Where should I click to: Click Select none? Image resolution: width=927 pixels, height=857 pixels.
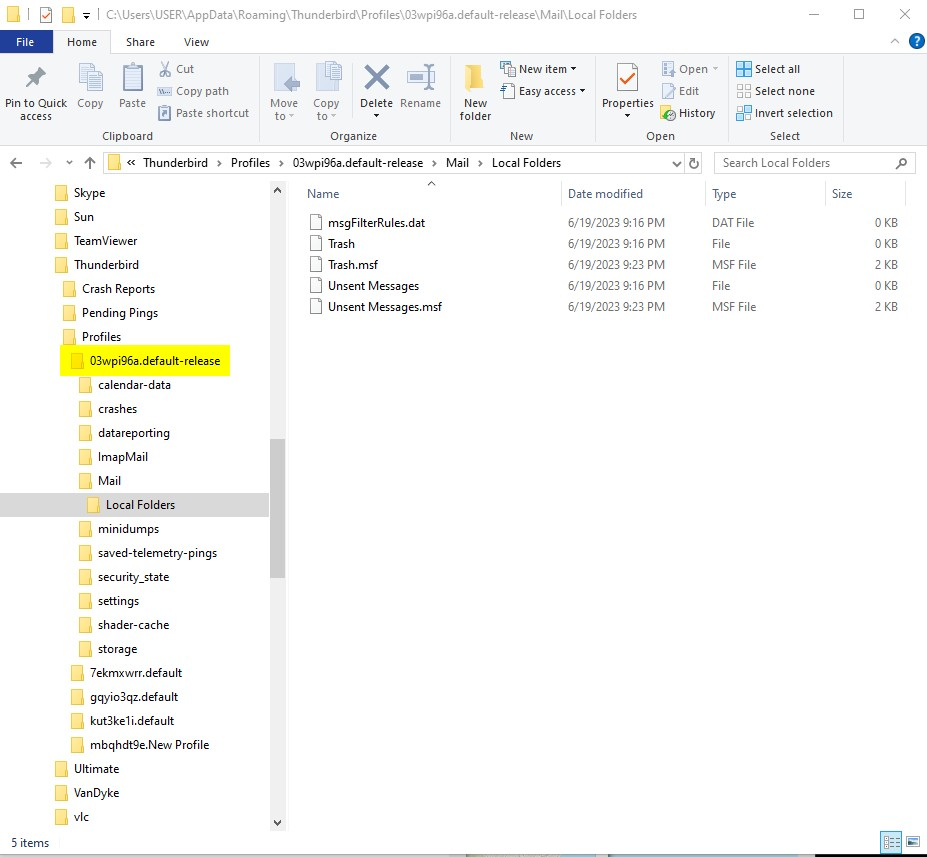[x=776, y=91]
